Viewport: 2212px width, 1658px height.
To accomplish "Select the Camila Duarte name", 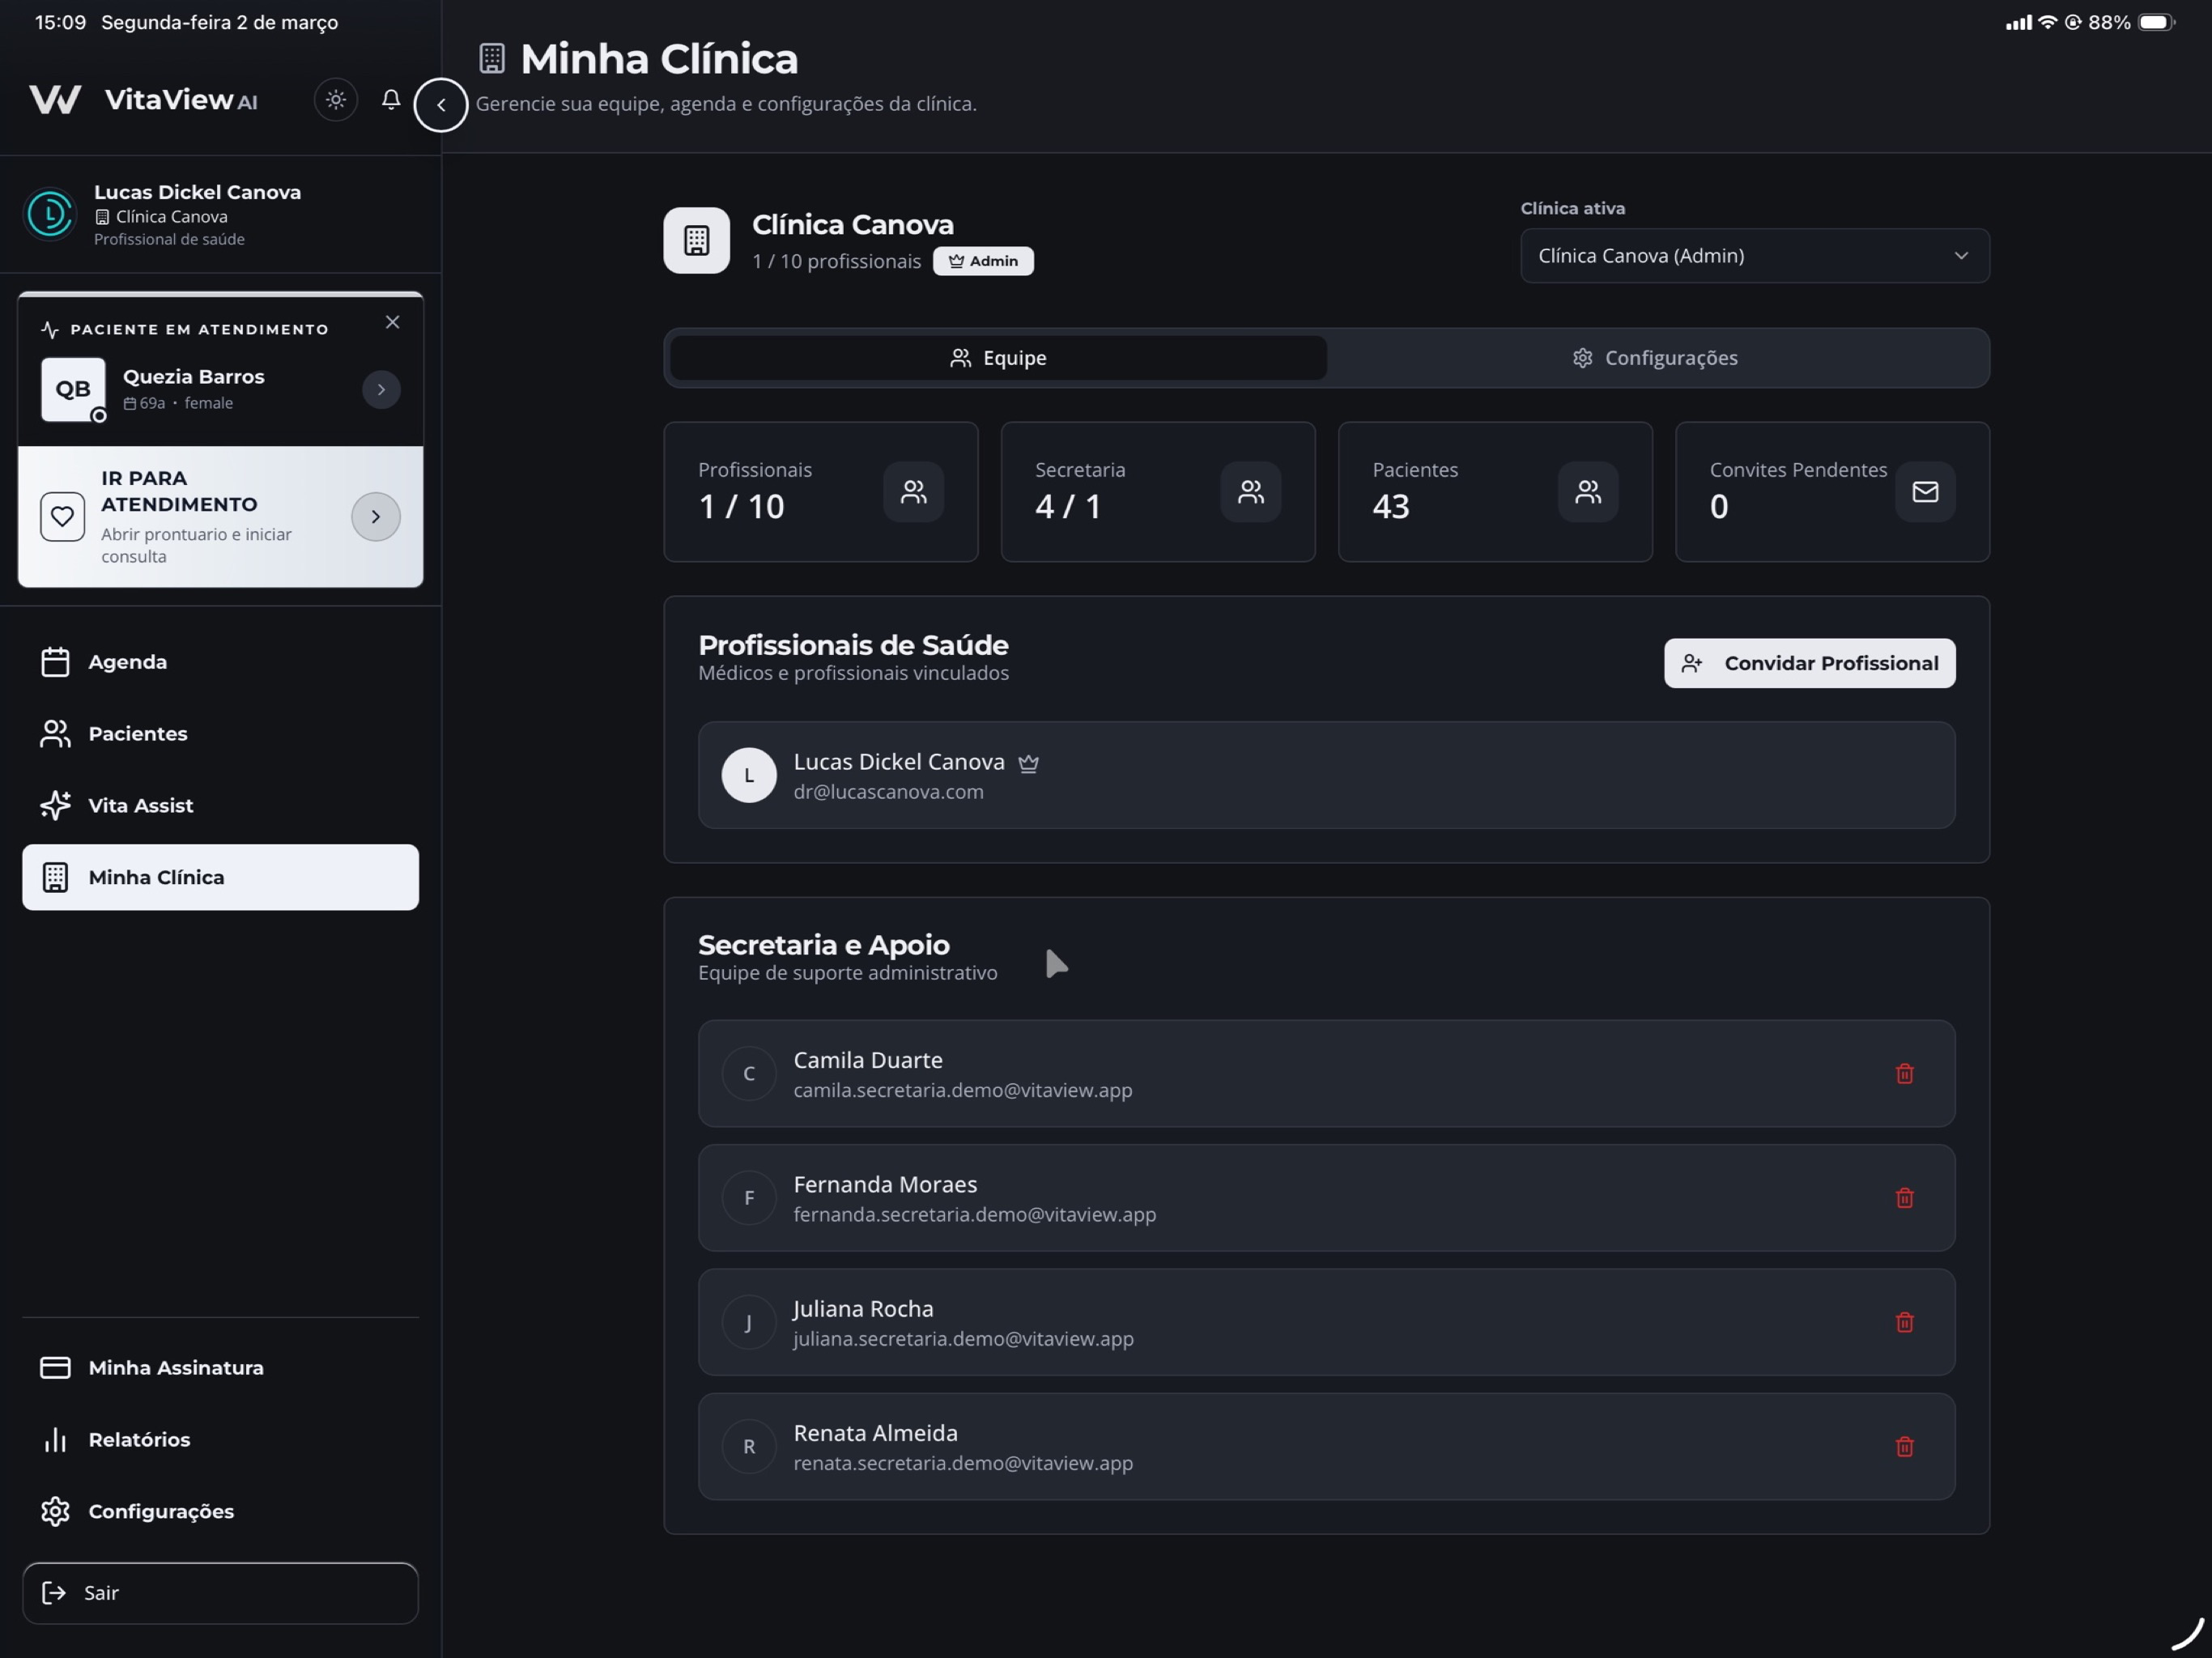I will click(x=868, y=1061).
